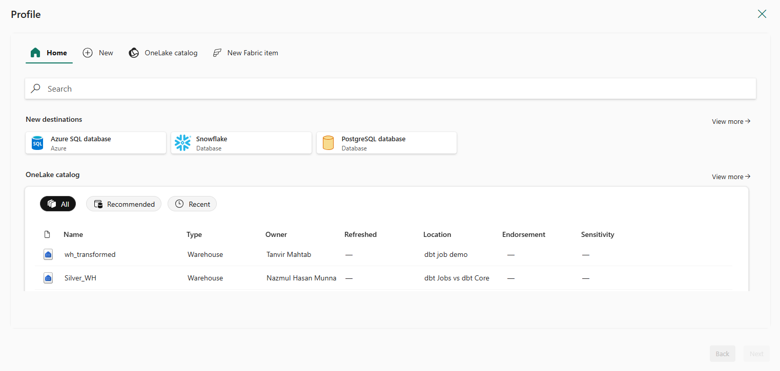Click the Next button

(757, 354)
